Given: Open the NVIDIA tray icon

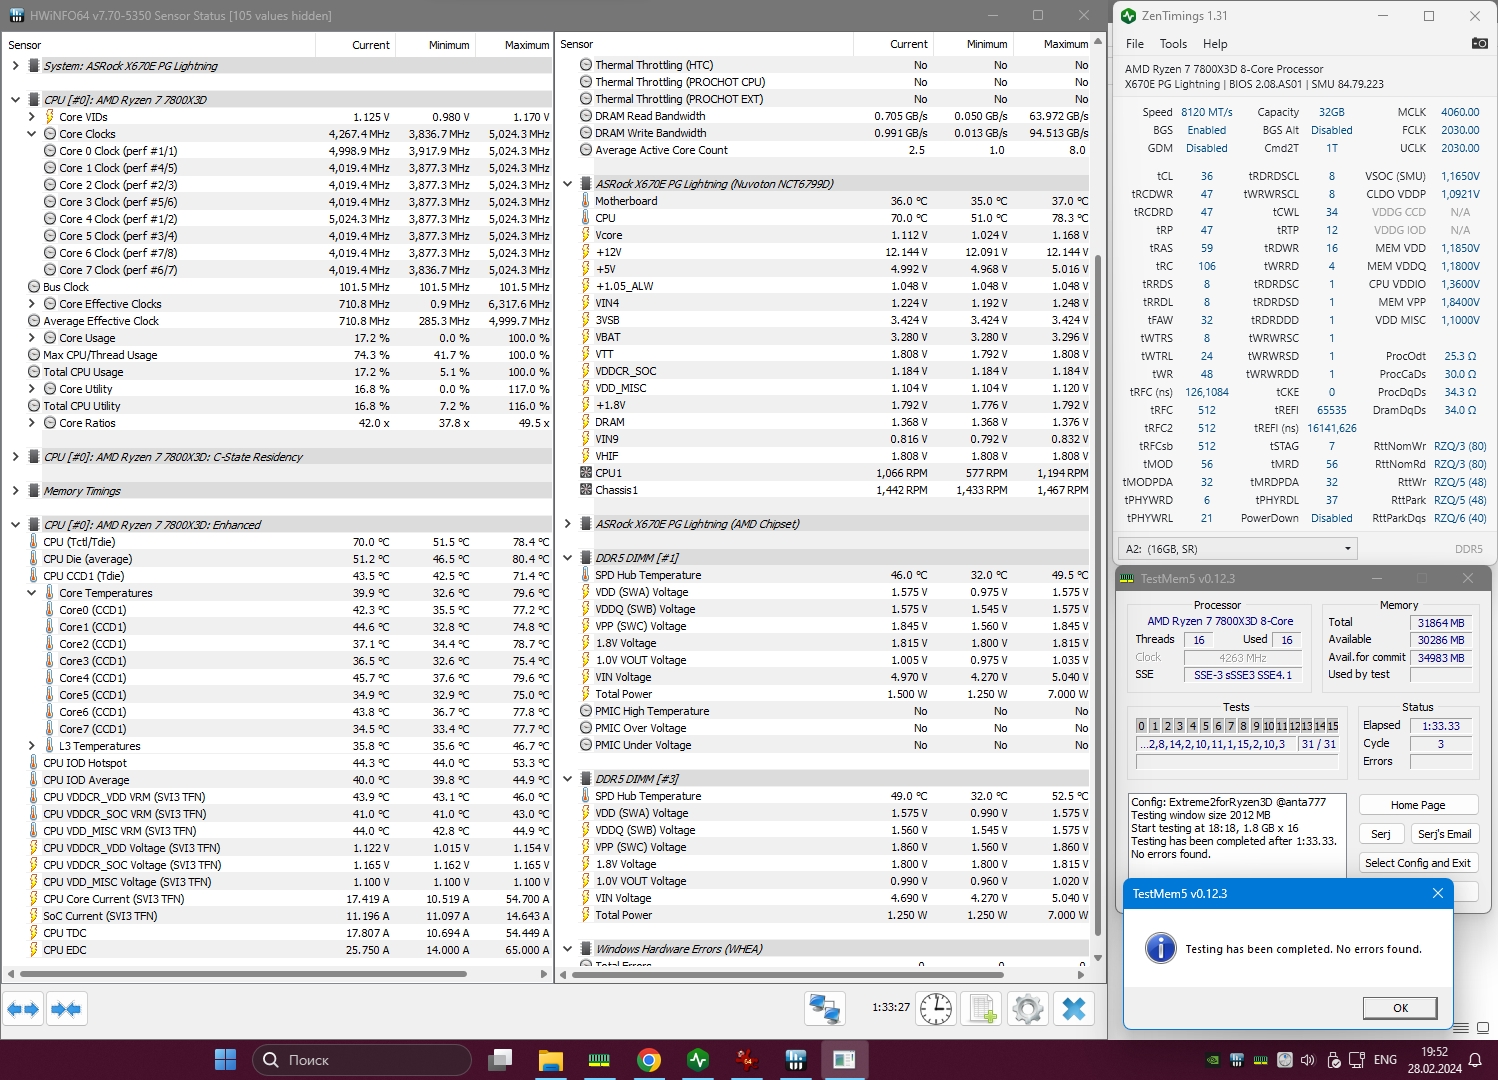Looking at the screenshot, I should click(x=1213, y=1060).
